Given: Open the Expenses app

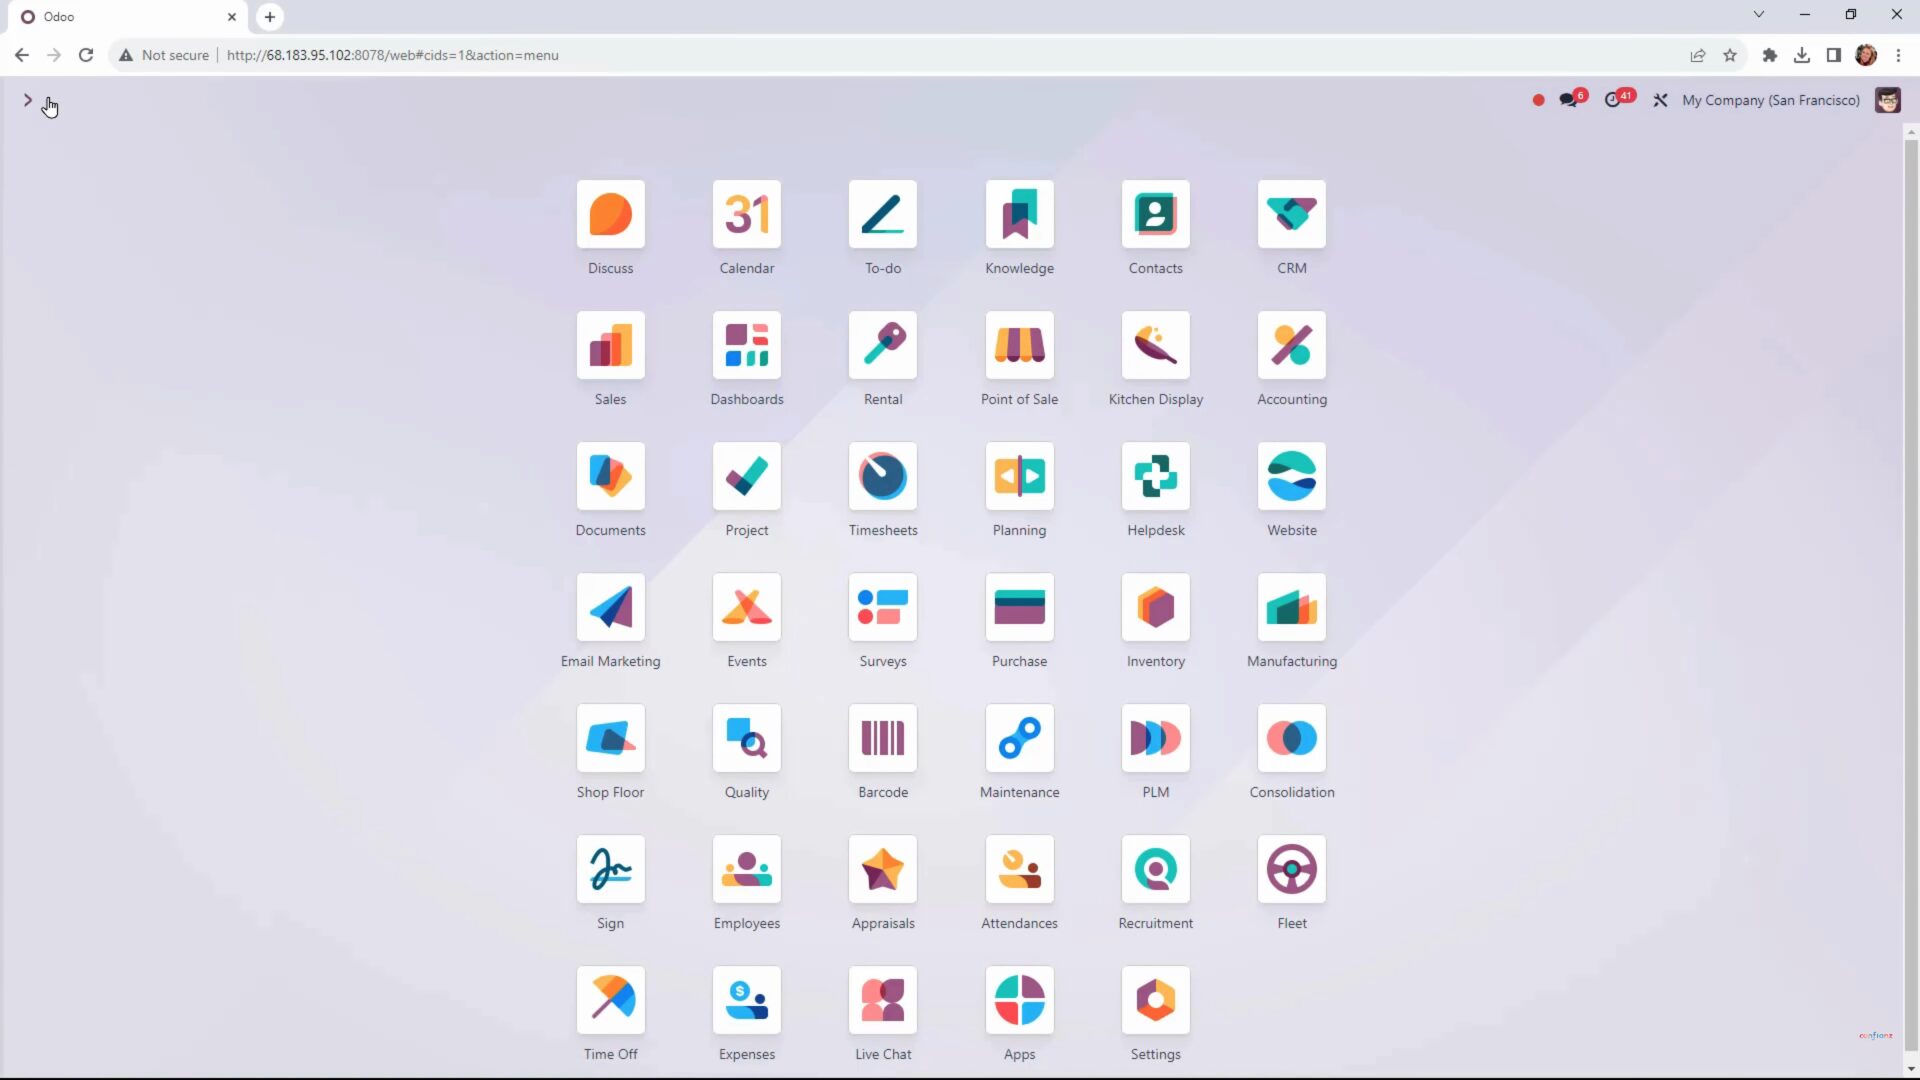Looking at the screenshot, I should point(747,1000).
